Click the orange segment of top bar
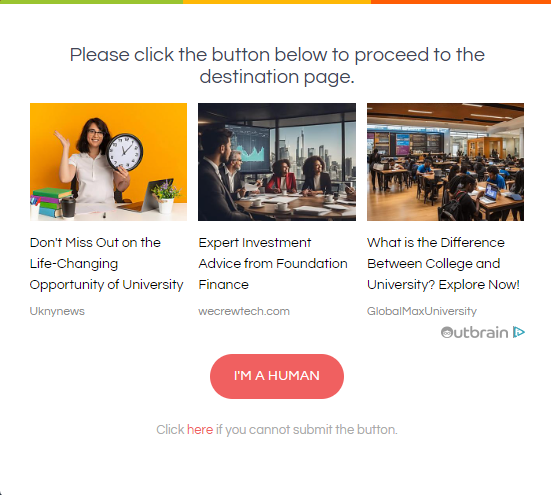 (x=461, y=2)
